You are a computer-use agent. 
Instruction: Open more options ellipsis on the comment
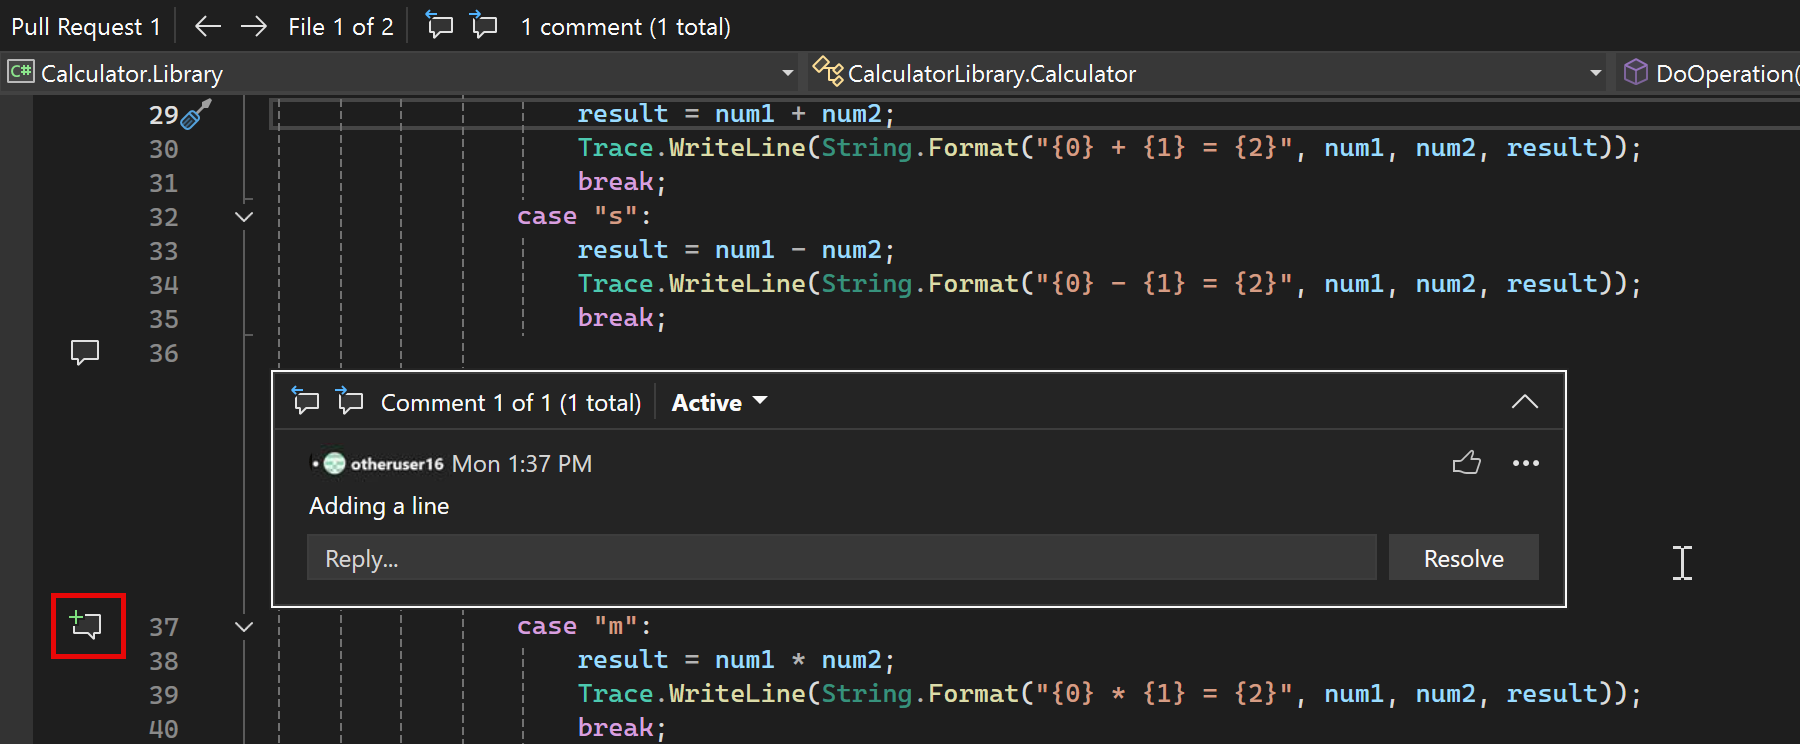1525,463
